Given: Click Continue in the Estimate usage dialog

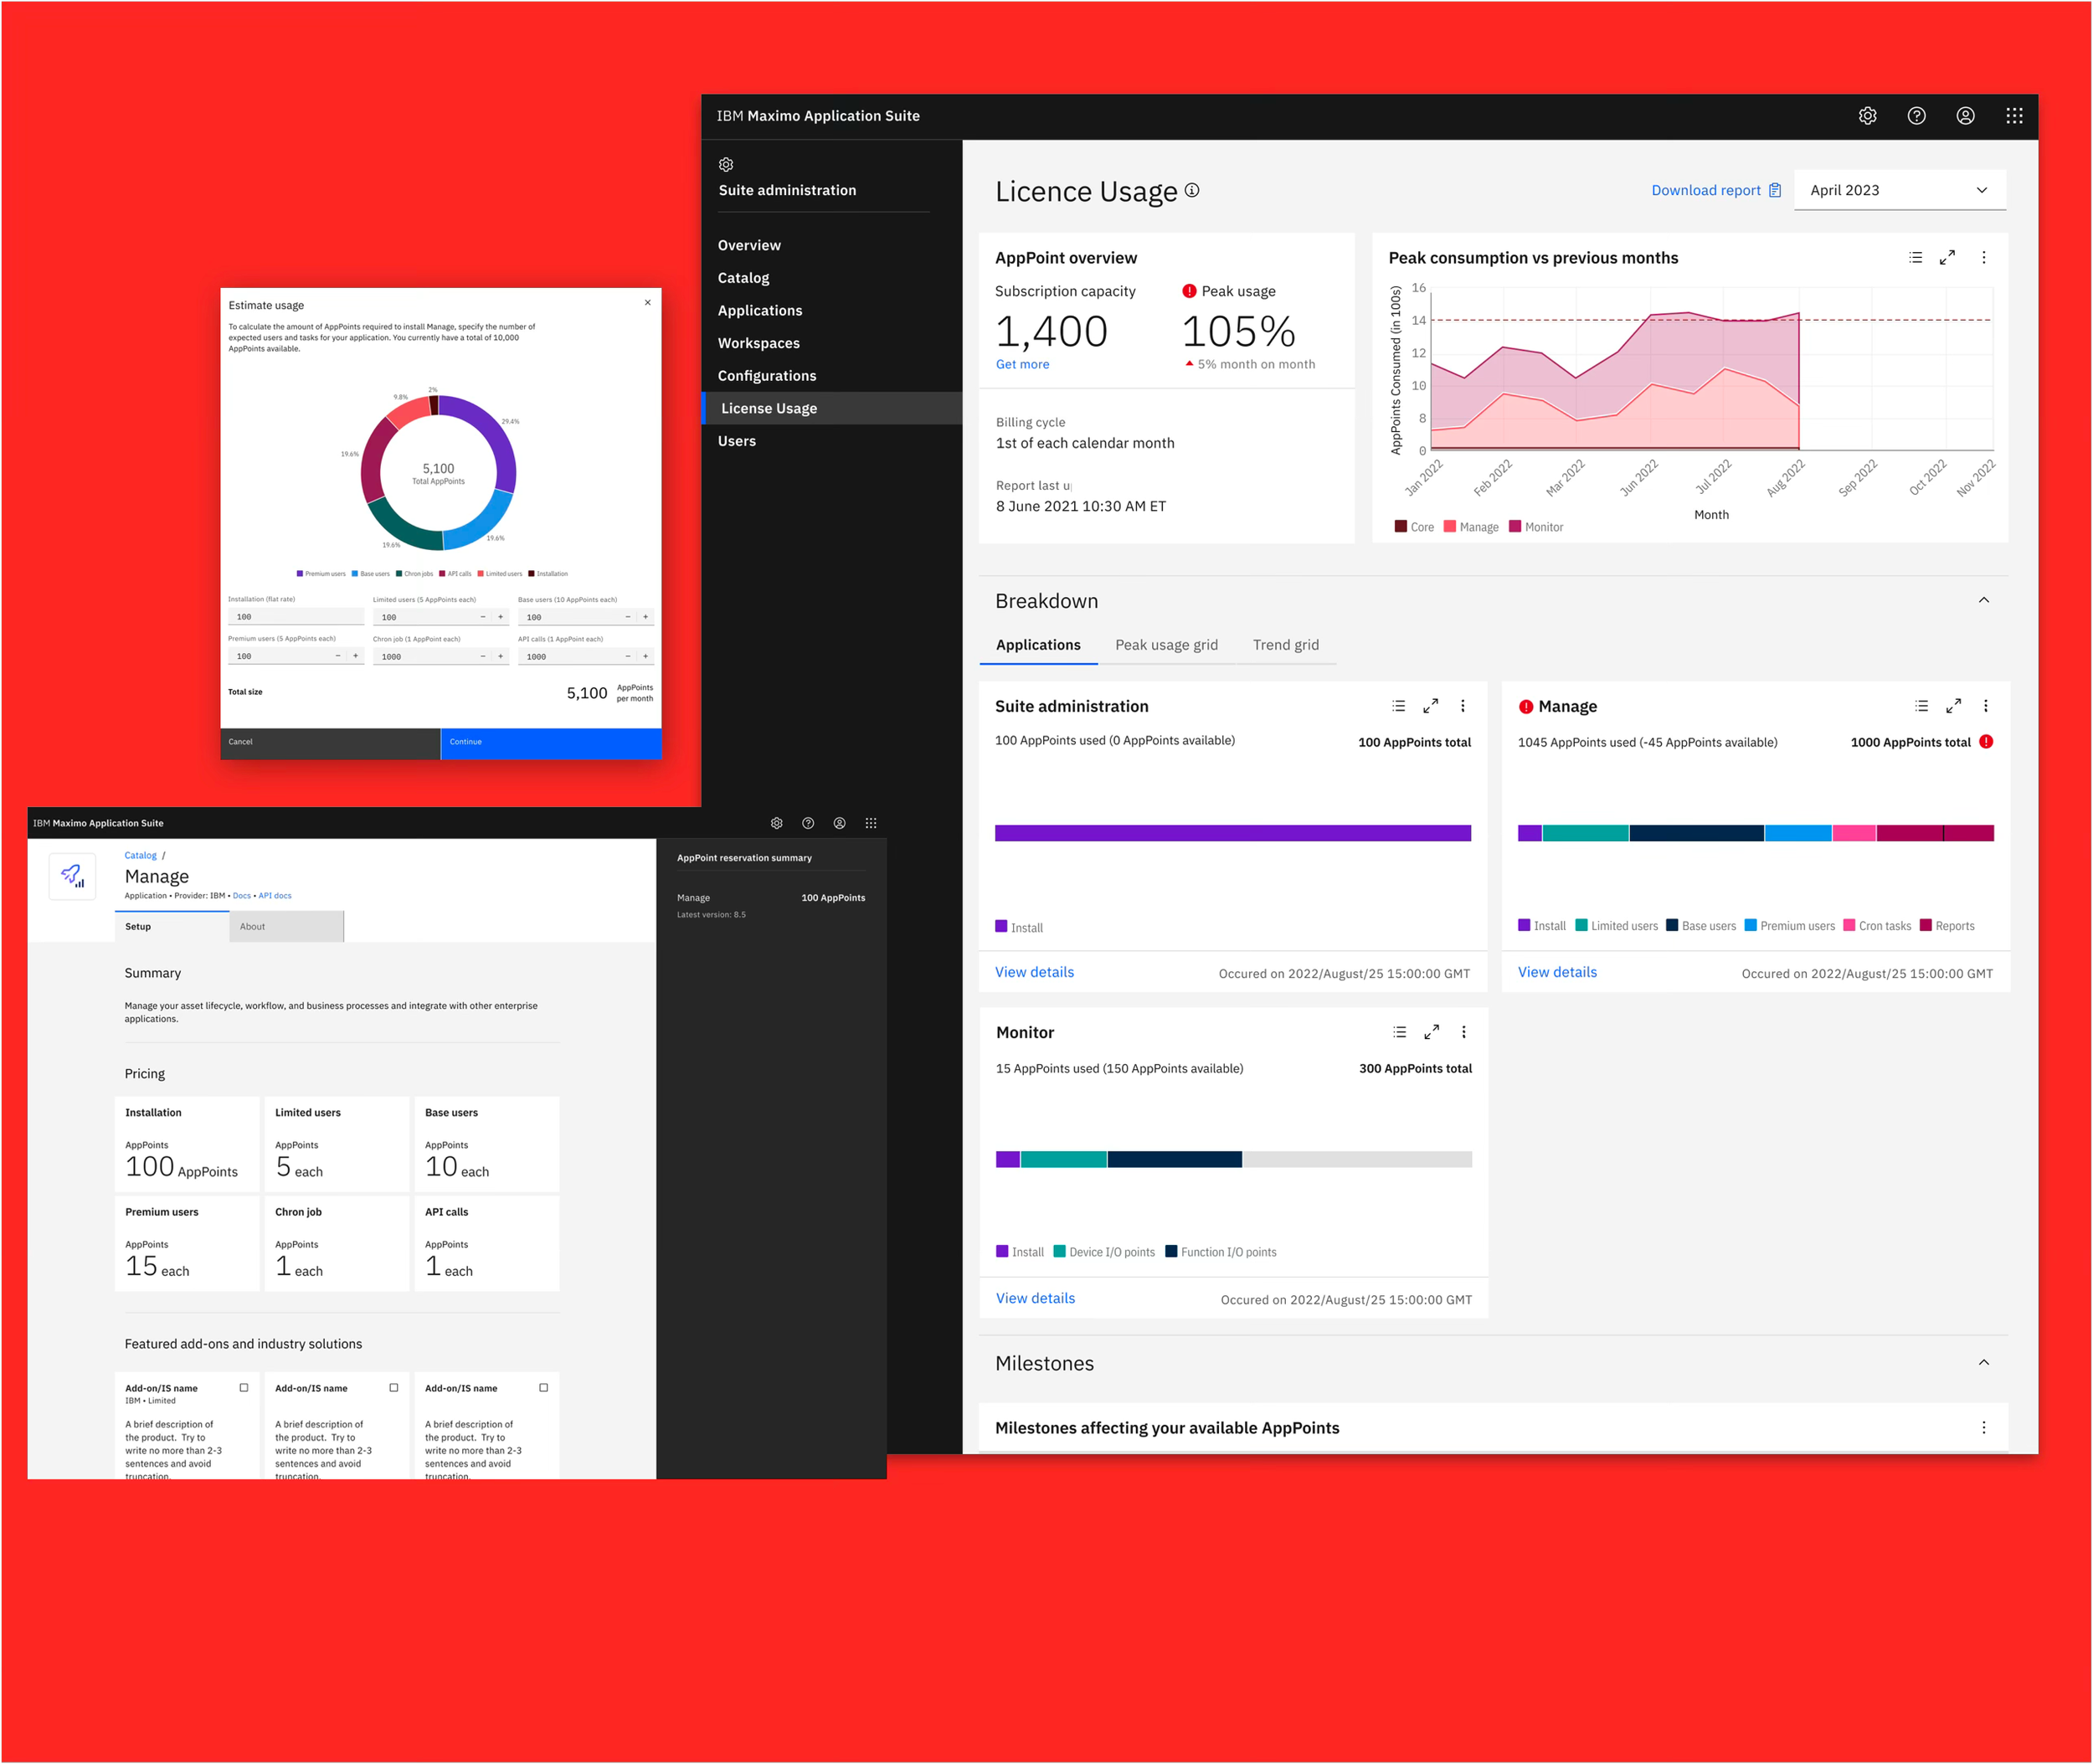Looking at the screenshot, I should coord(549,742).
